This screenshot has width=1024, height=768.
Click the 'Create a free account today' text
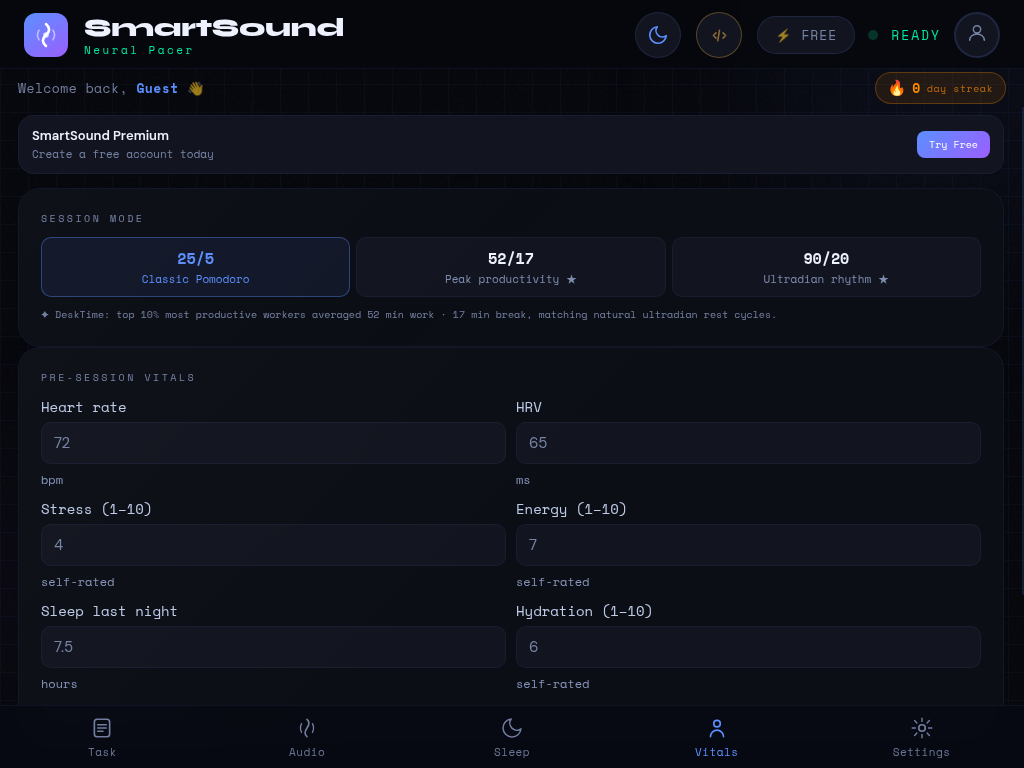click(123, 154)
